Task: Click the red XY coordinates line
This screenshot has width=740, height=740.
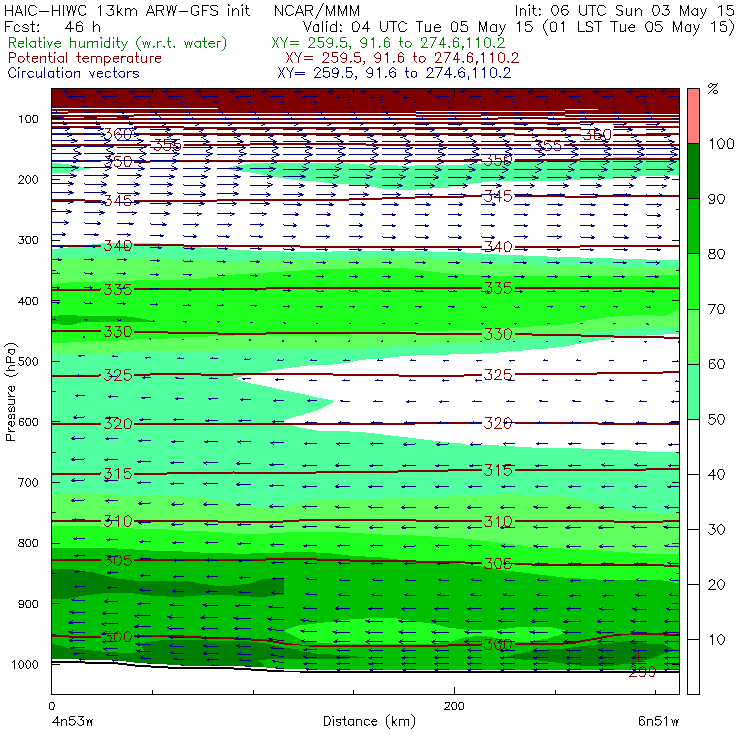Action: pos(402,58)
